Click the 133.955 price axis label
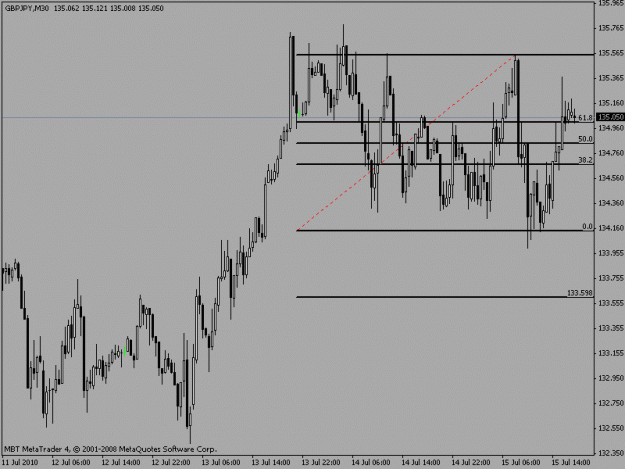 611,253
